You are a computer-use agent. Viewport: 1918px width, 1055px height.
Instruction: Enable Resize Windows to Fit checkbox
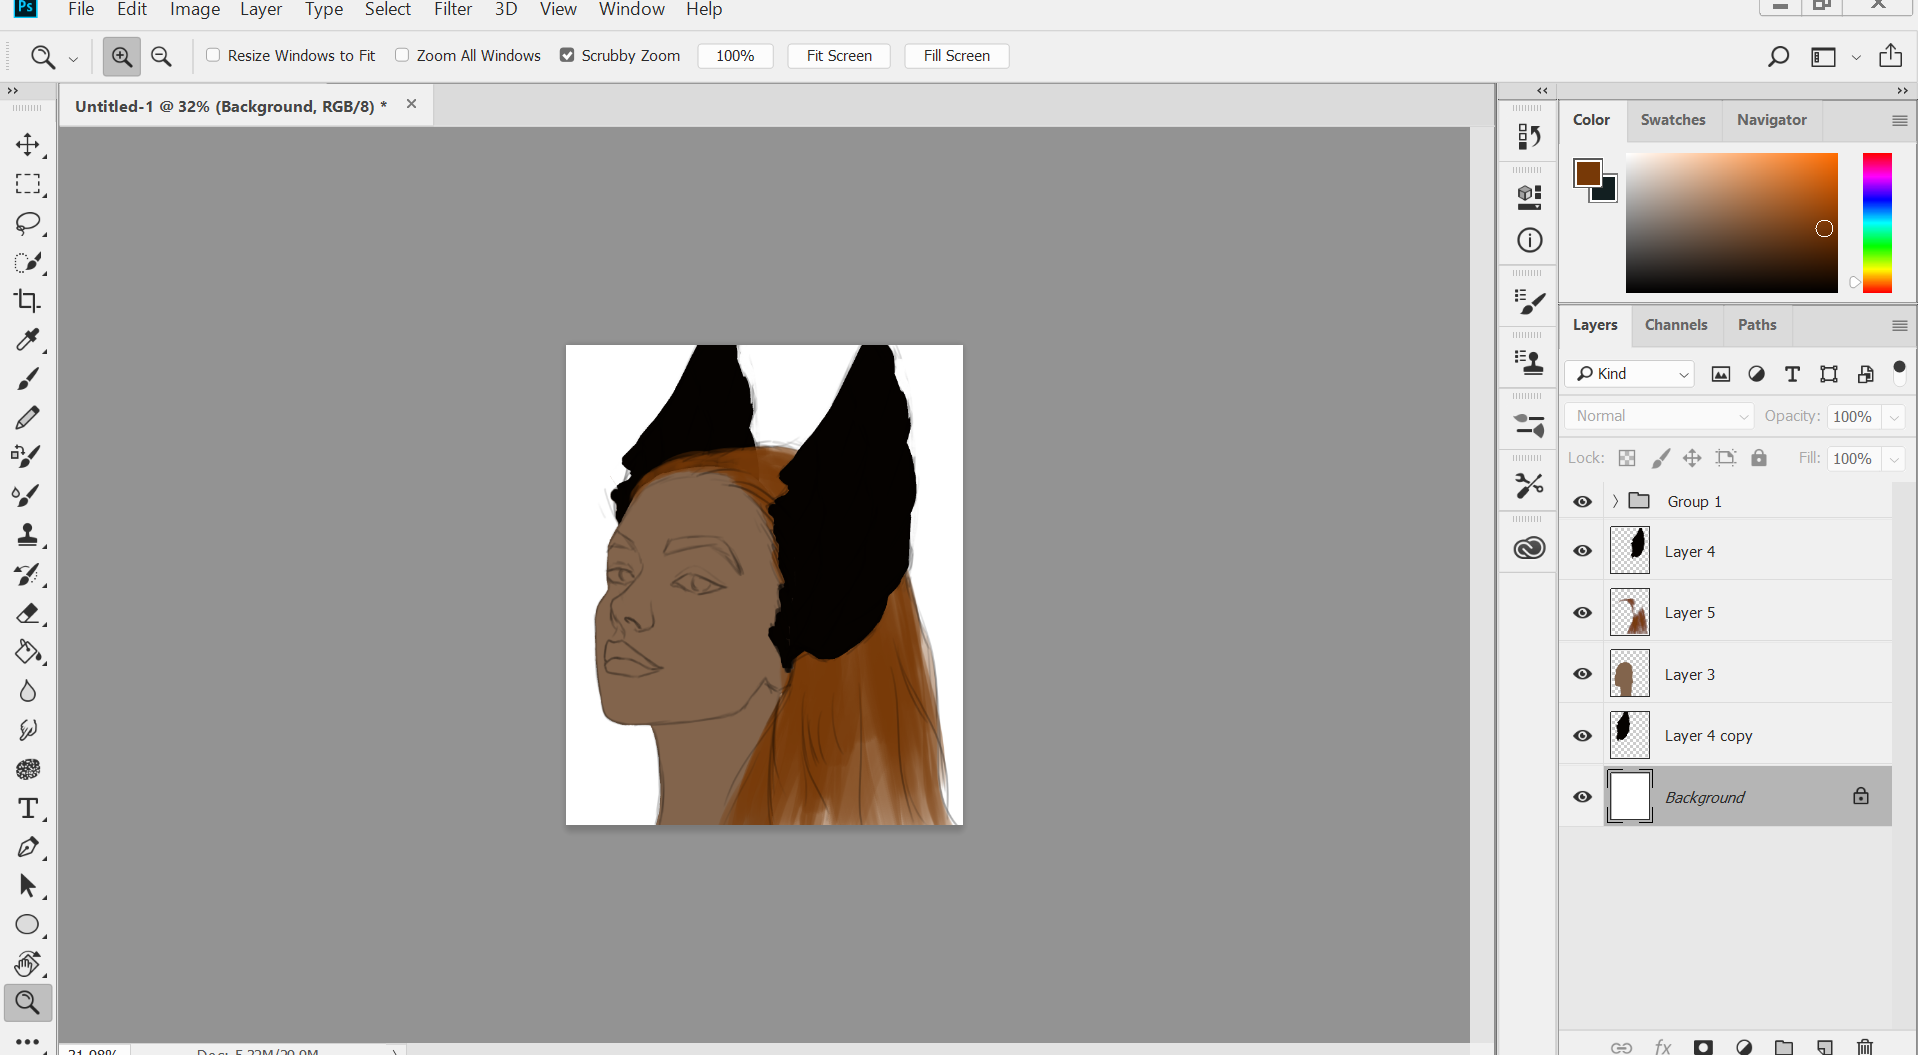tap(213, 55)
